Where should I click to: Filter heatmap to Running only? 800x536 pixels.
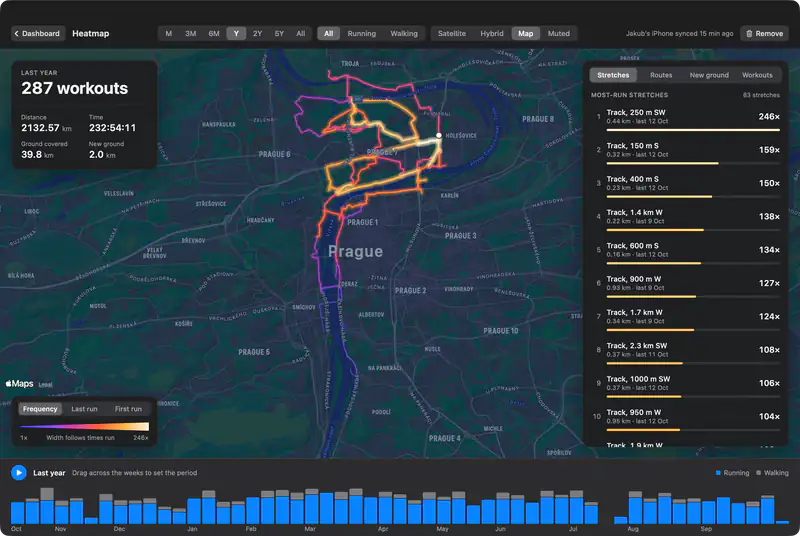[x=362, y=34]
